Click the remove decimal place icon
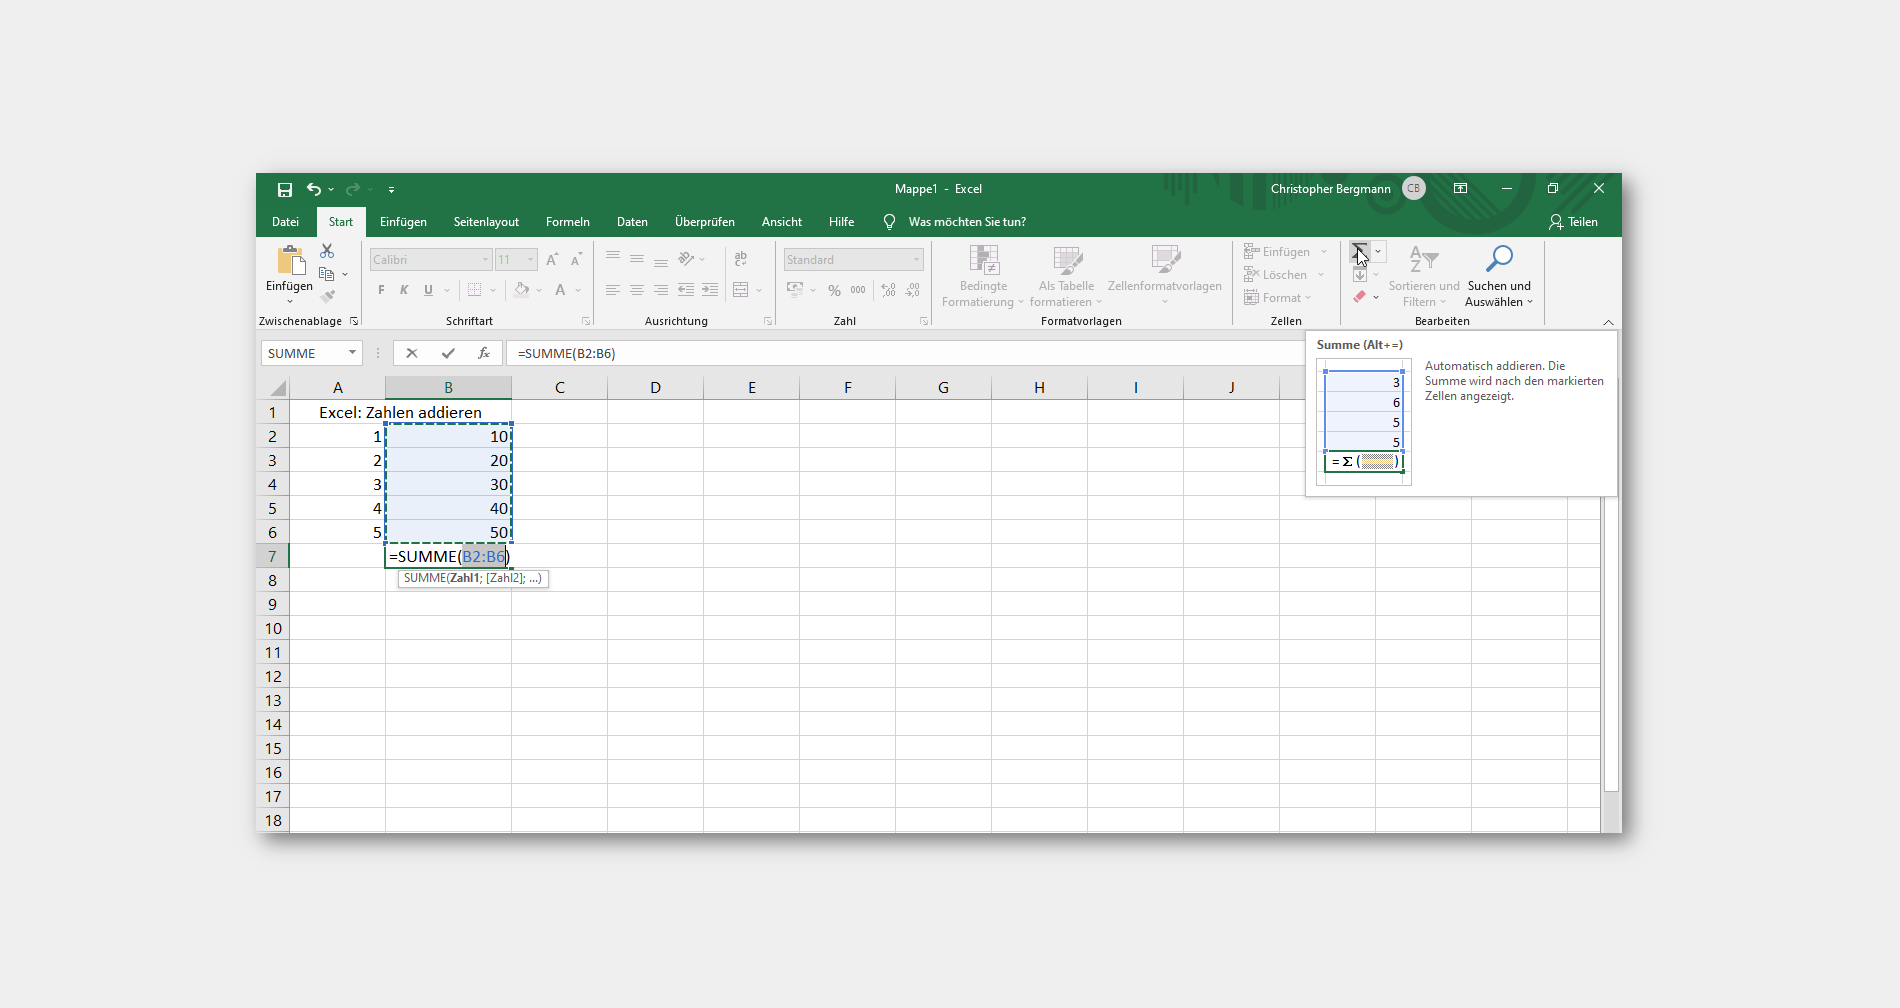The height and width of the screenshot is (1008, 1900). 913,290
